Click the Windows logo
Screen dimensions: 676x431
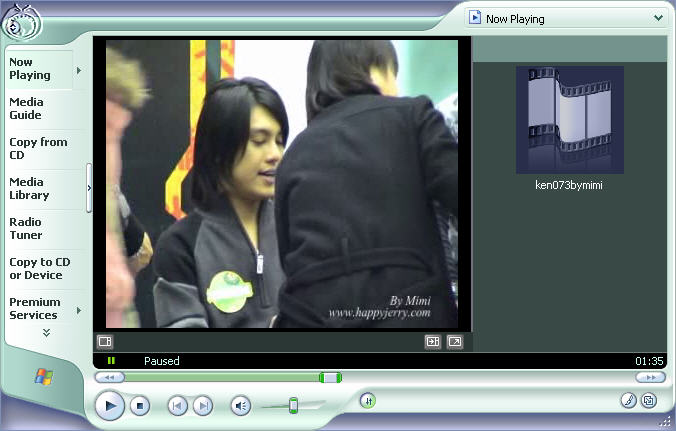[44, 377]
